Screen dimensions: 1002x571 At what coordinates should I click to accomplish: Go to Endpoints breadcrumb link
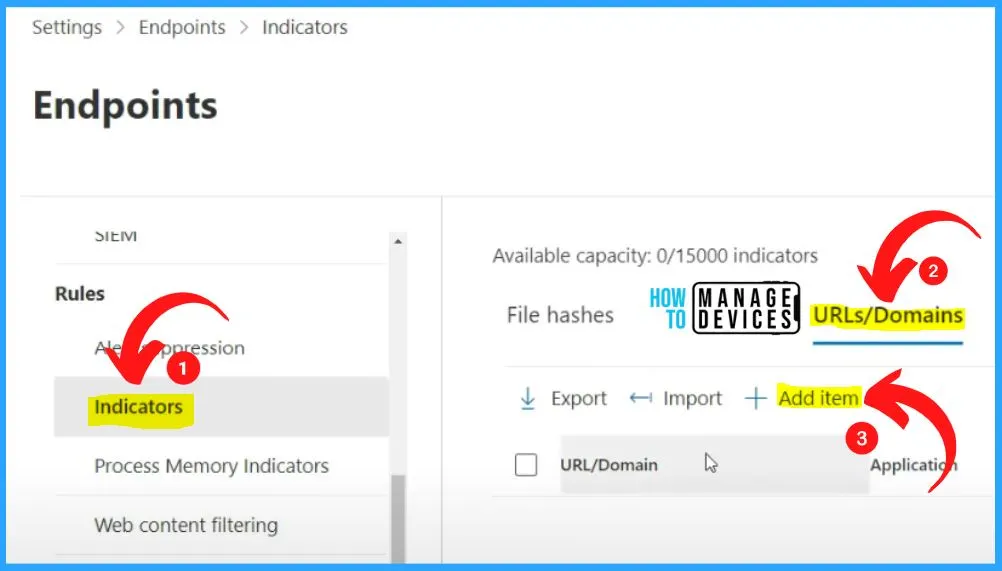coord(182,27)
